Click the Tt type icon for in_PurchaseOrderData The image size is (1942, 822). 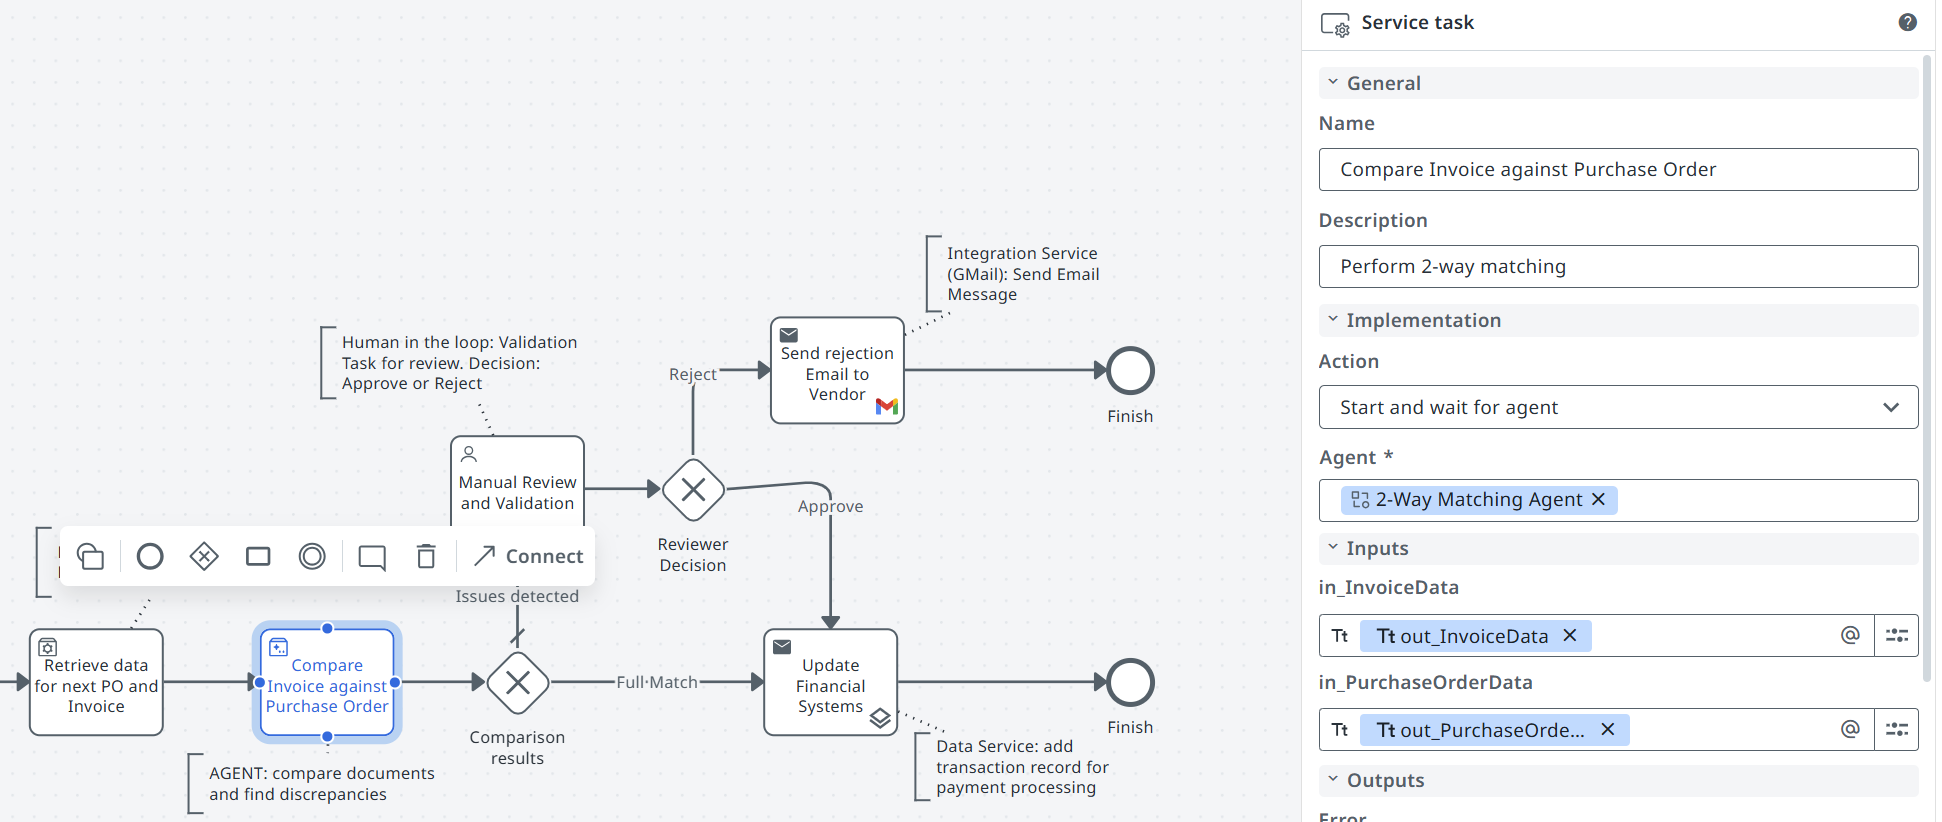pos(1340,730)
